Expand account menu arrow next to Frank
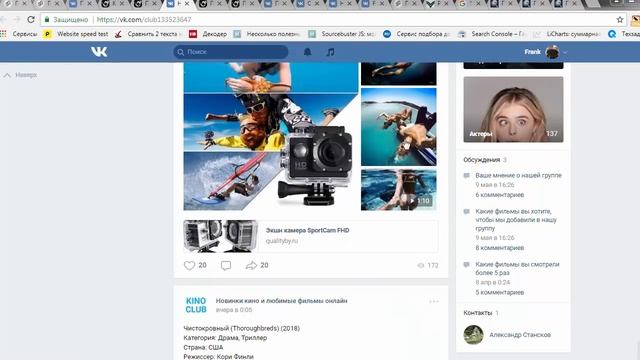The height and width of the screenshot is (360, 640). [565, 52]
